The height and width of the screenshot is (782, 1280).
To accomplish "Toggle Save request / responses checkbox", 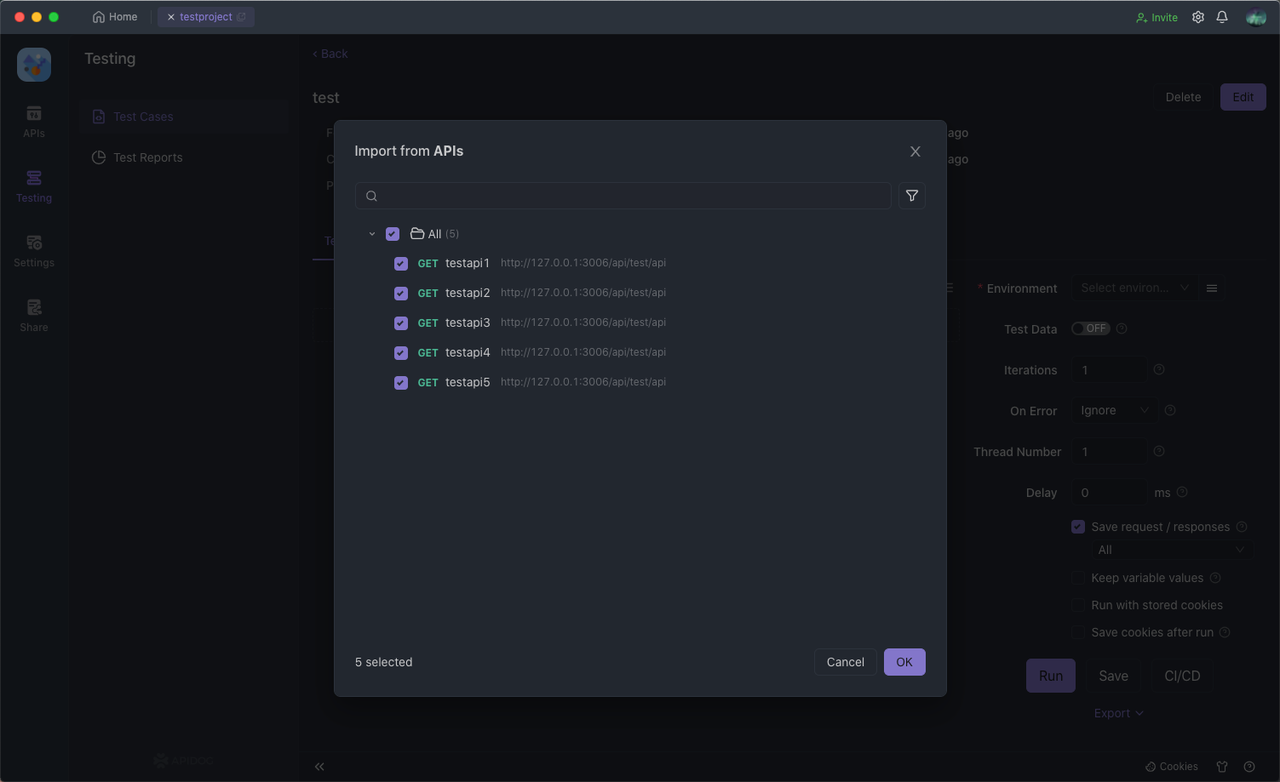I will [1078, 527].
